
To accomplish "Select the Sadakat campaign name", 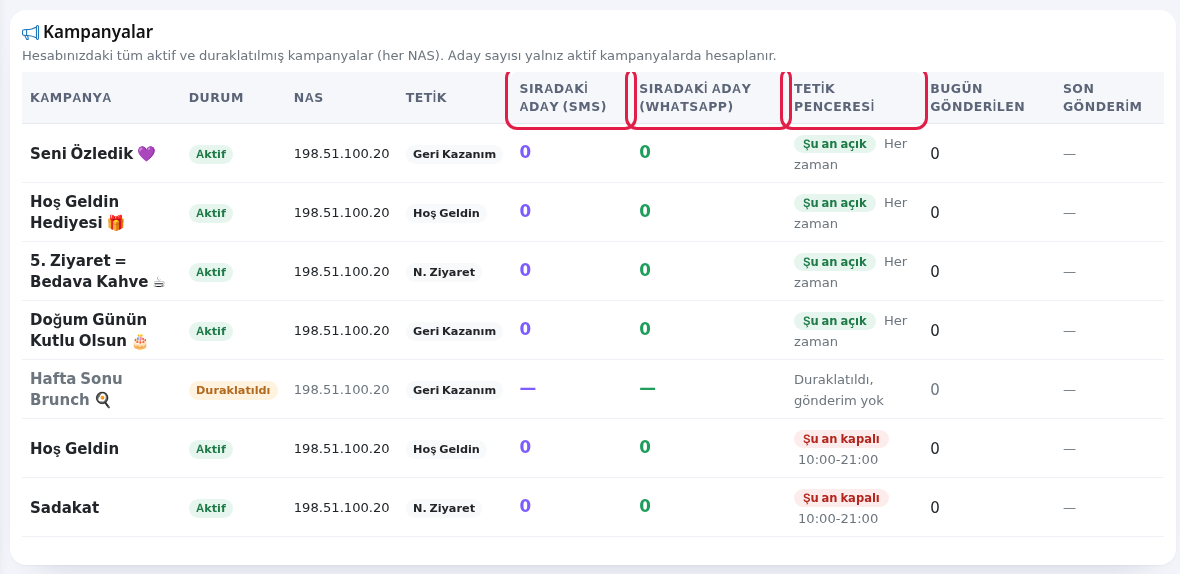I will point(65,507).
